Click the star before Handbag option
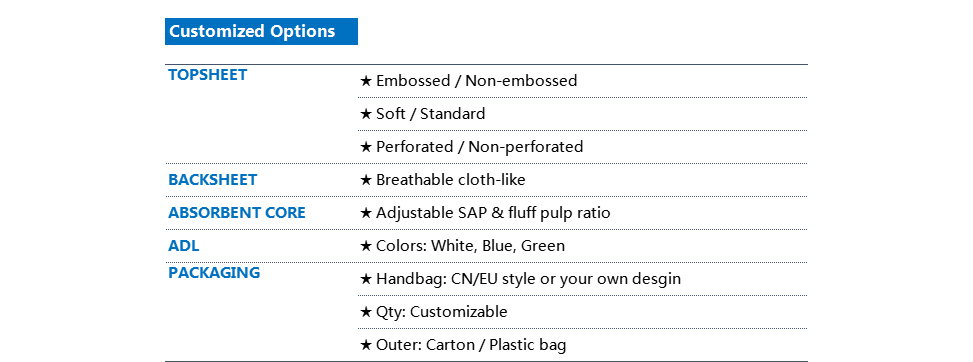973x362 pixels. (x=366, y=279)
